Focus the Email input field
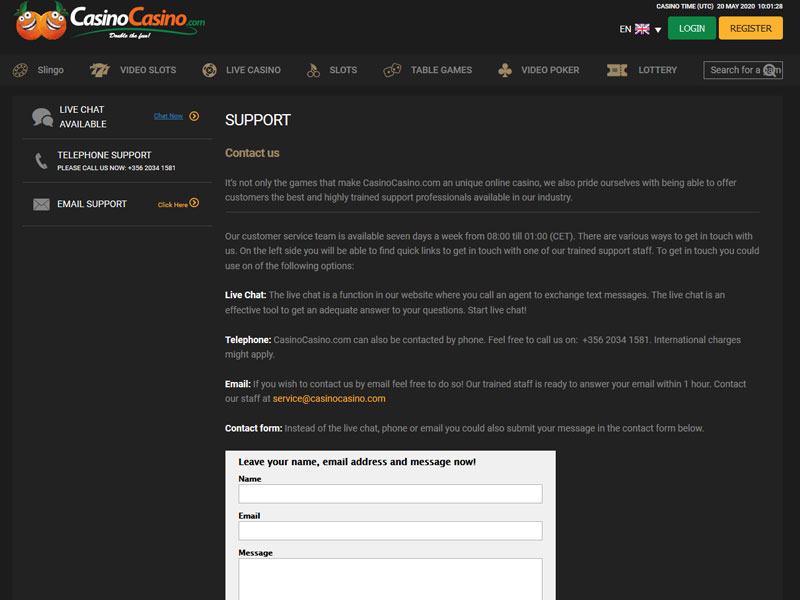This screenshot has height=600, width=800. click(390, 531)
